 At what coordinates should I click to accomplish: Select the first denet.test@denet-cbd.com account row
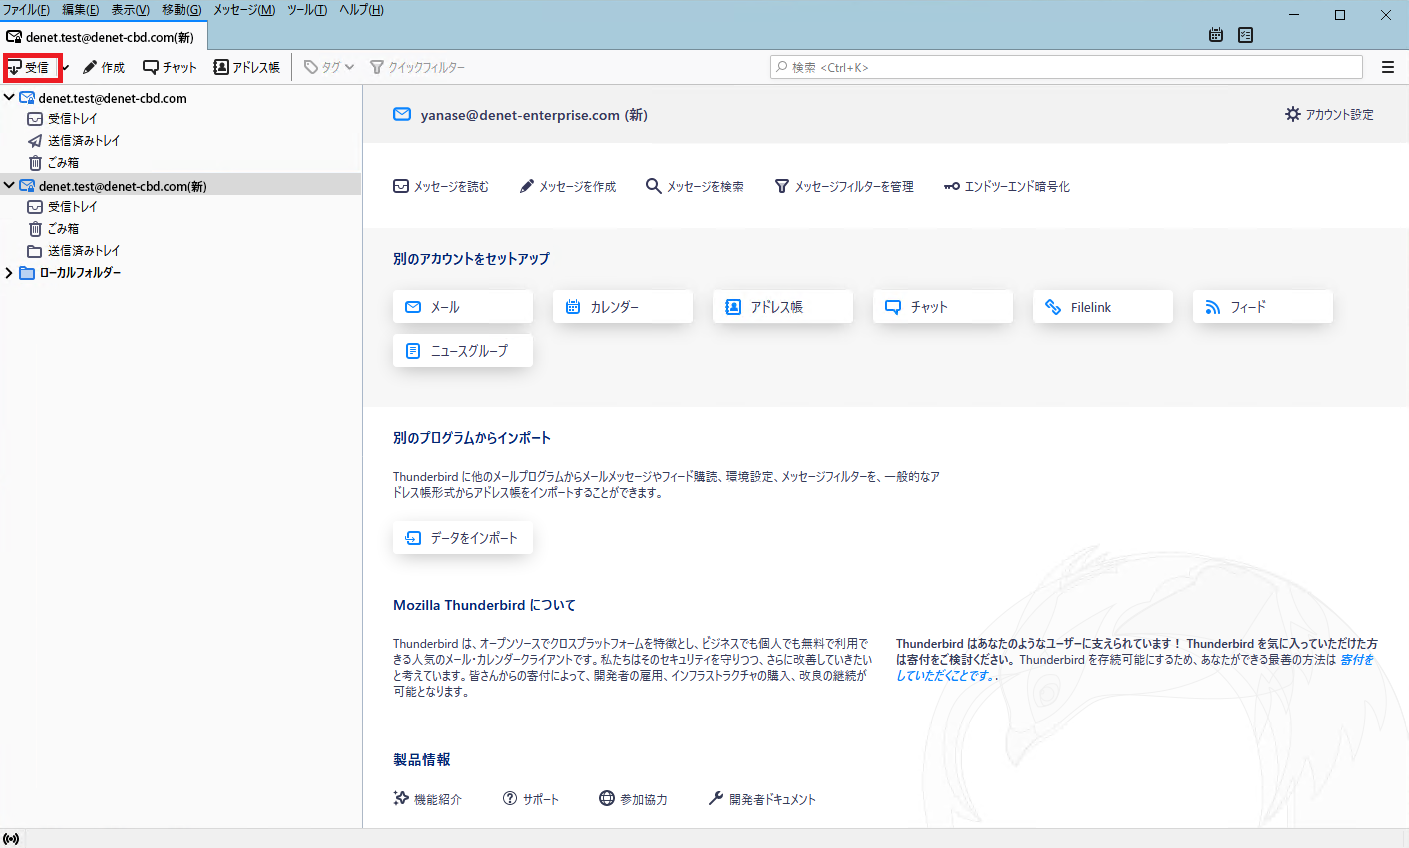pos(180,98)
